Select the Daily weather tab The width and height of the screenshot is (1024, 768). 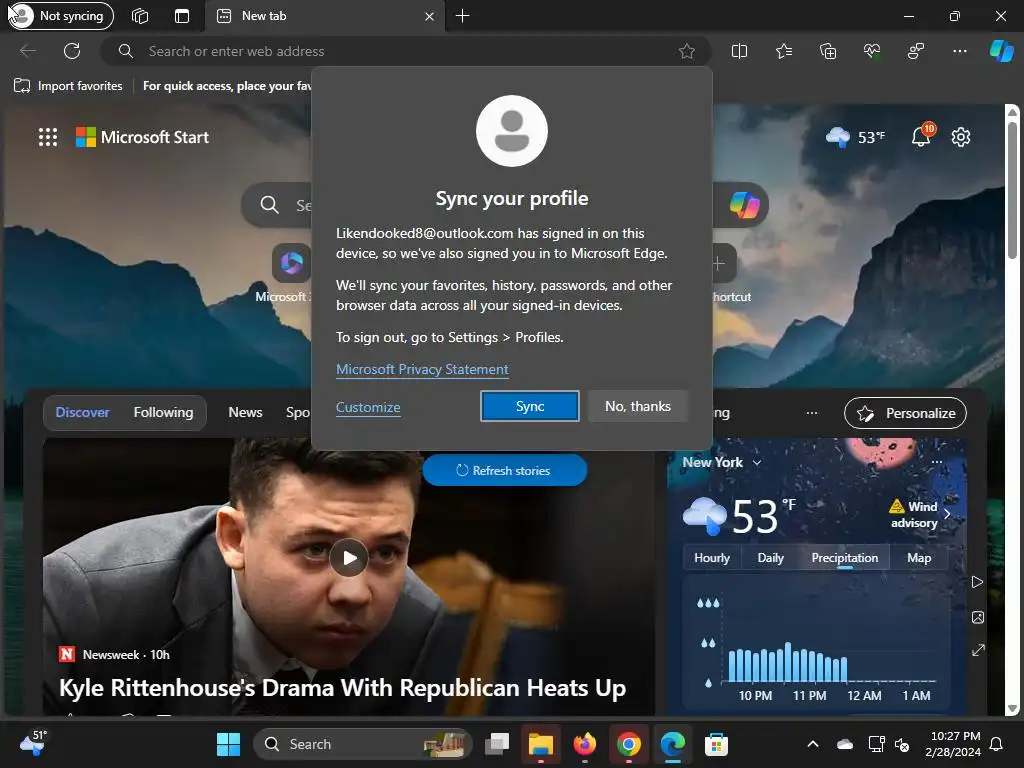click(x=771, y=558)
